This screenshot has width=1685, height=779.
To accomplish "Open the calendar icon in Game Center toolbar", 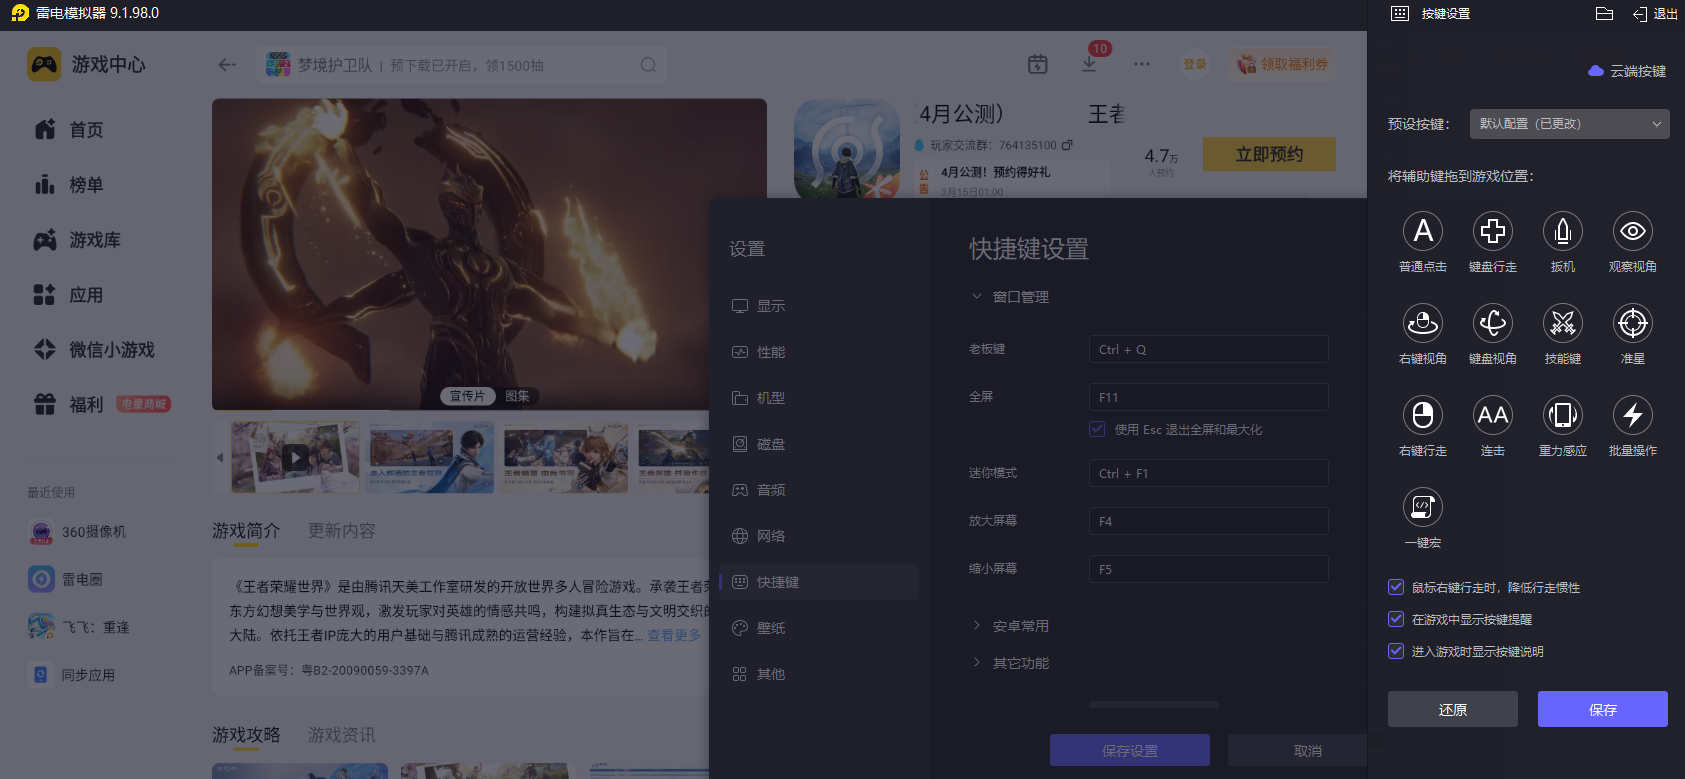I will coord(1038,64).
